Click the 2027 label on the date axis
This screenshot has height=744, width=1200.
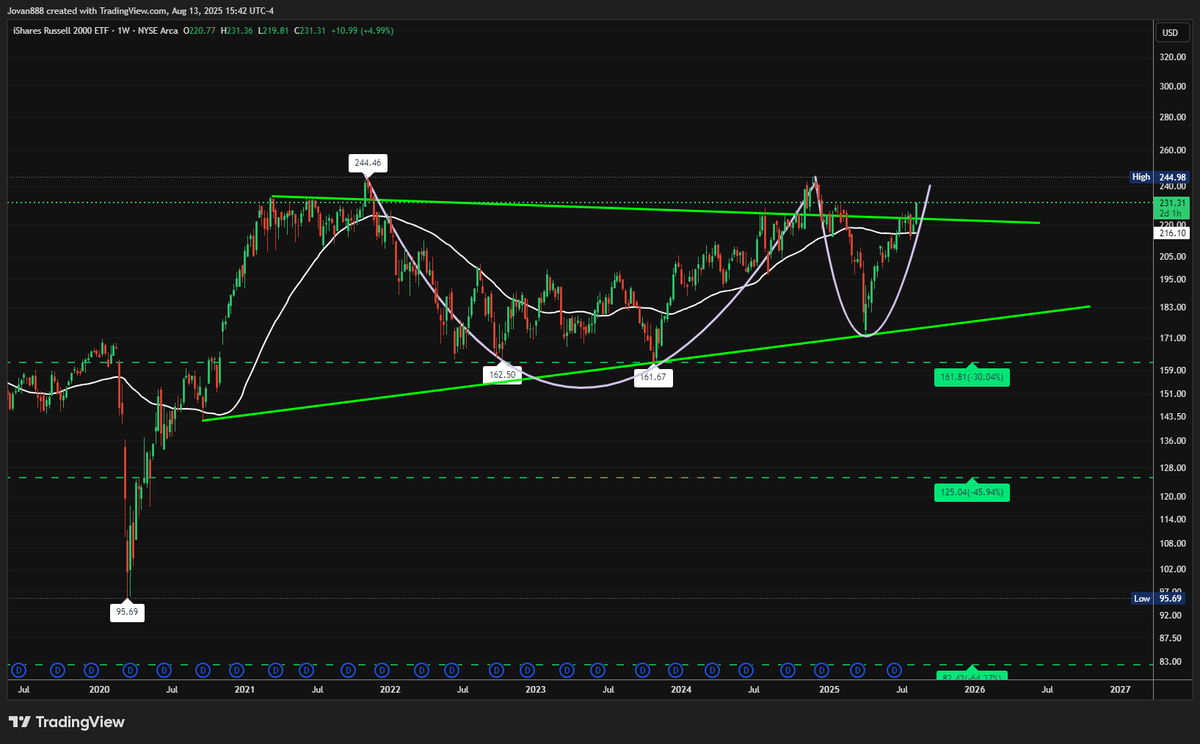point(1120,690)
